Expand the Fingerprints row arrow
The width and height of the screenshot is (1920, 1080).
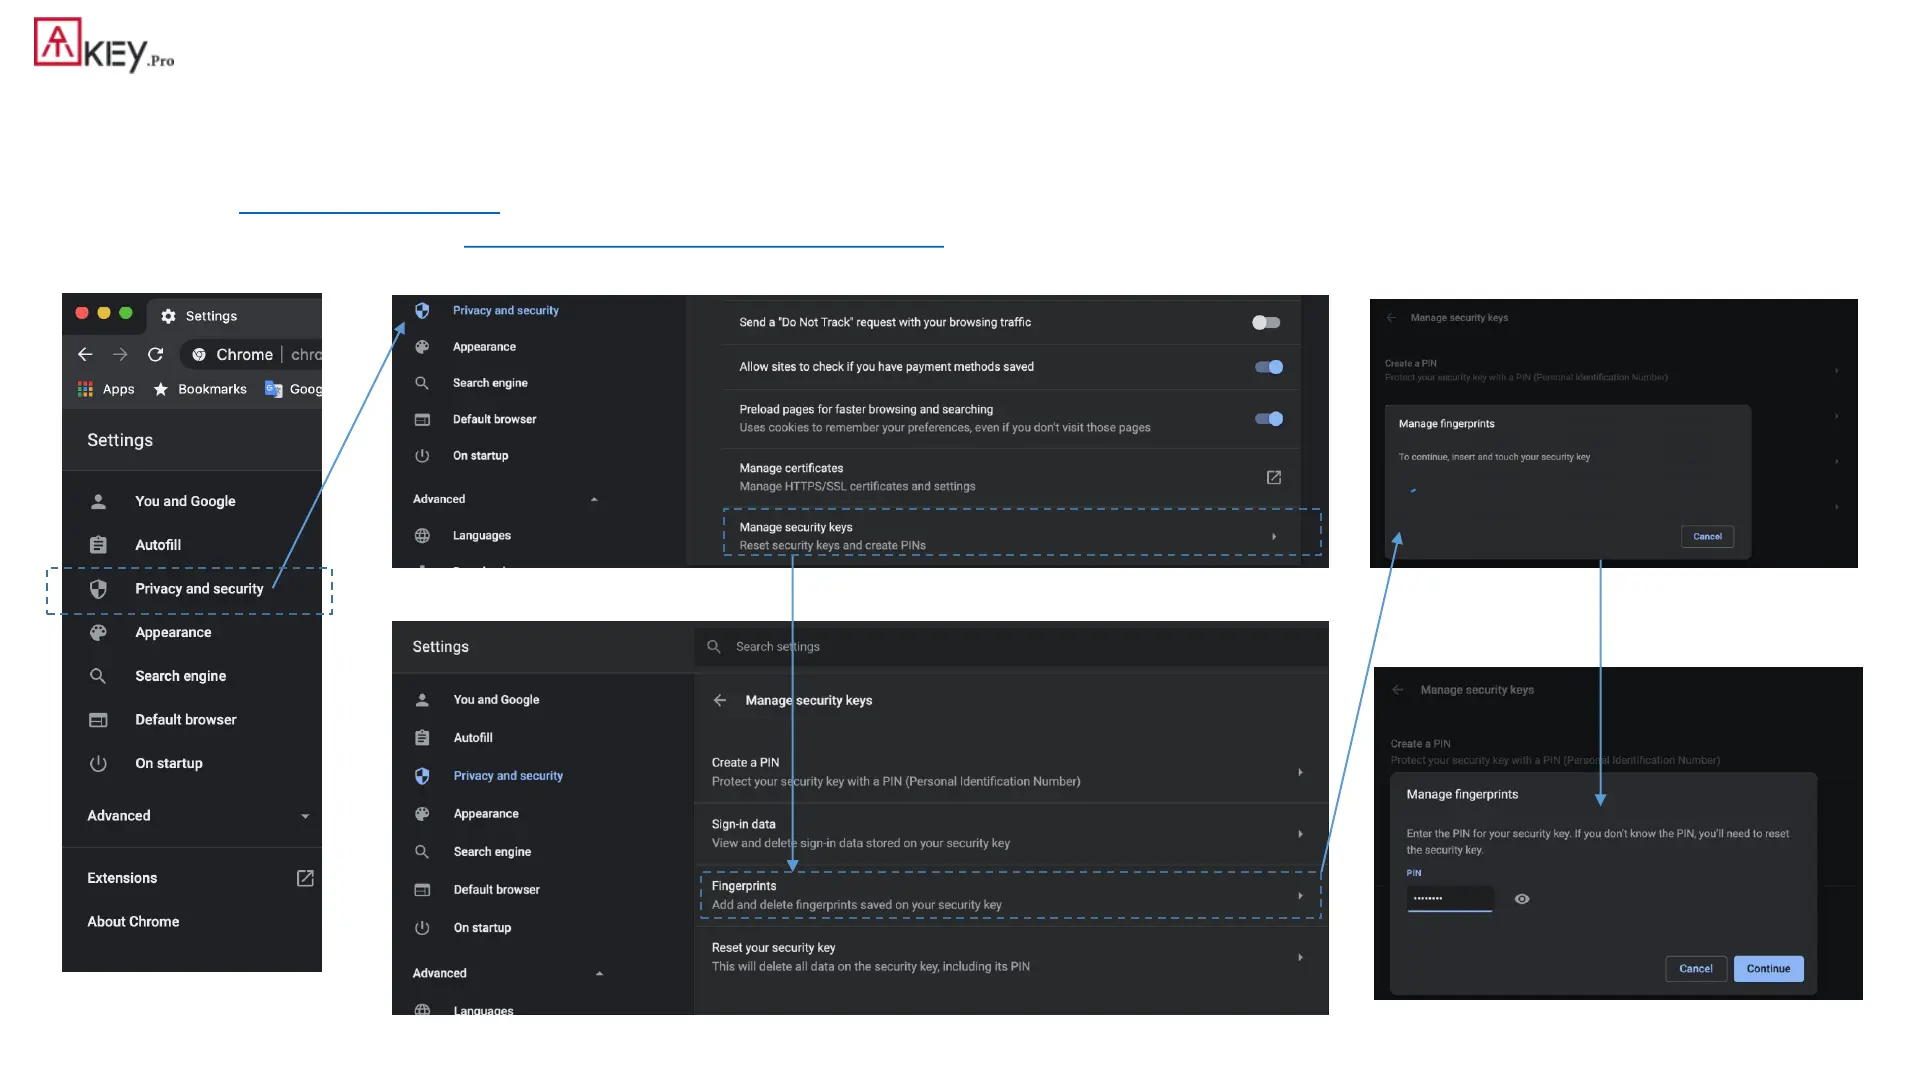[x=1300, y=896]
